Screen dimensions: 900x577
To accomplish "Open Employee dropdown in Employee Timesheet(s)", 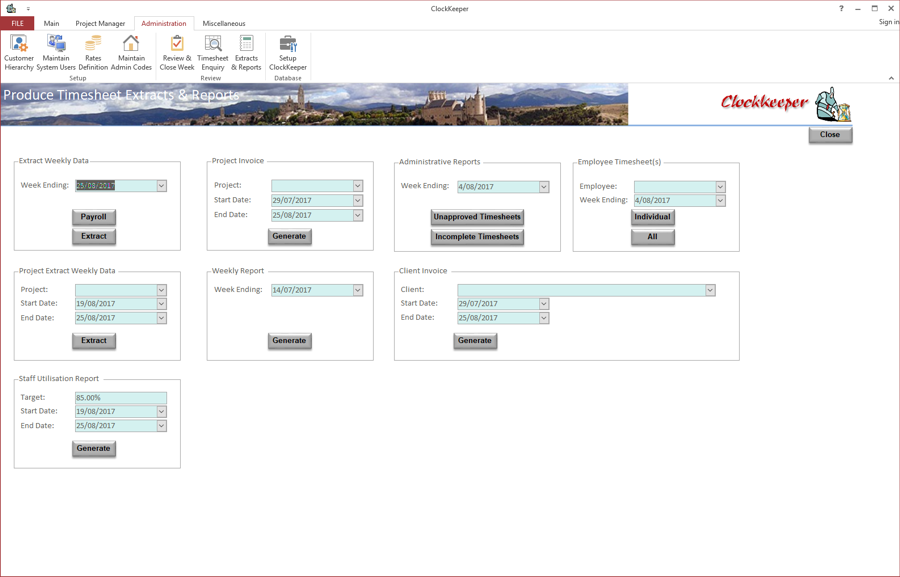I will click(720, 187).
